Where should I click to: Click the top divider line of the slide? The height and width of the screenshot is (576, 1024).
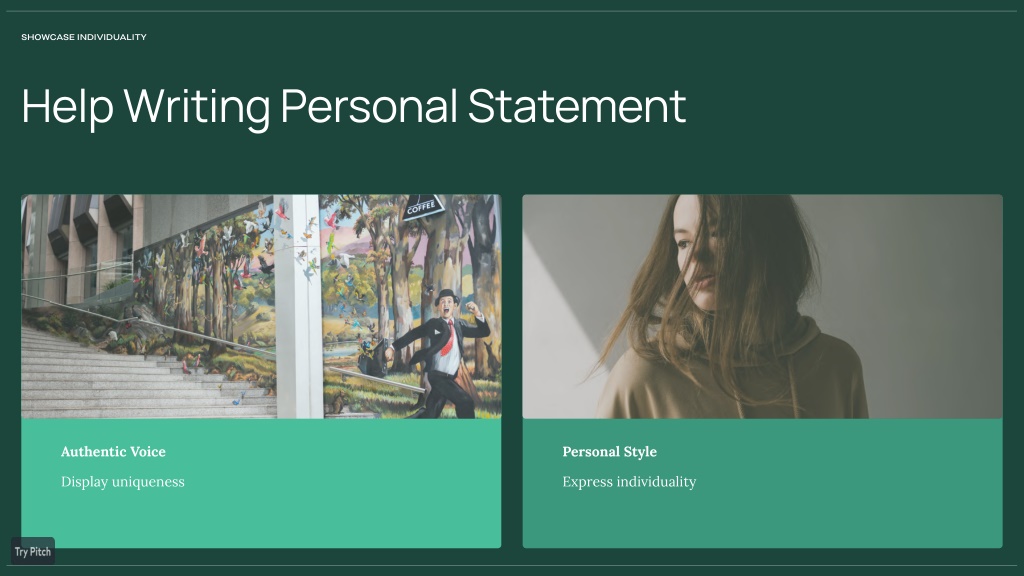coord(512,11)
